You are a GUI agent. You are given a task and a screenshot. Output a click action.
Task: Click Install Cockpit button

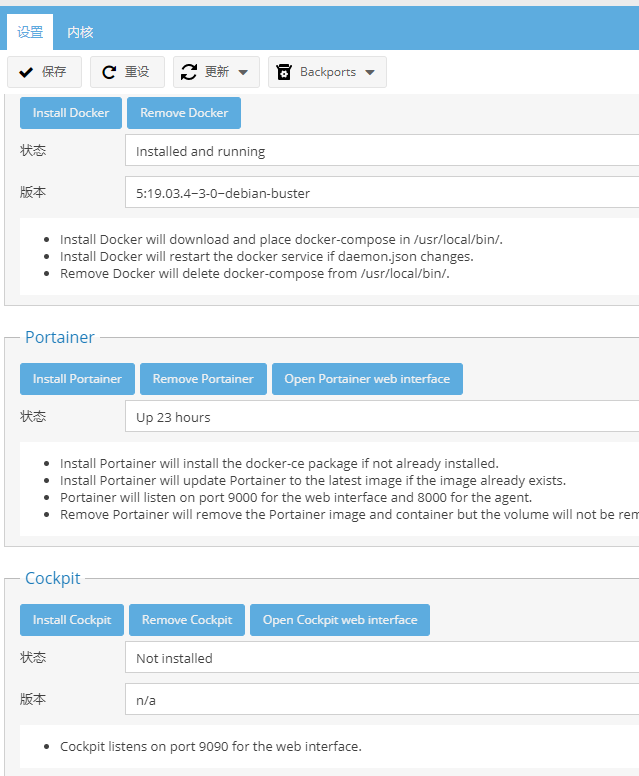(x=72, y=620)
